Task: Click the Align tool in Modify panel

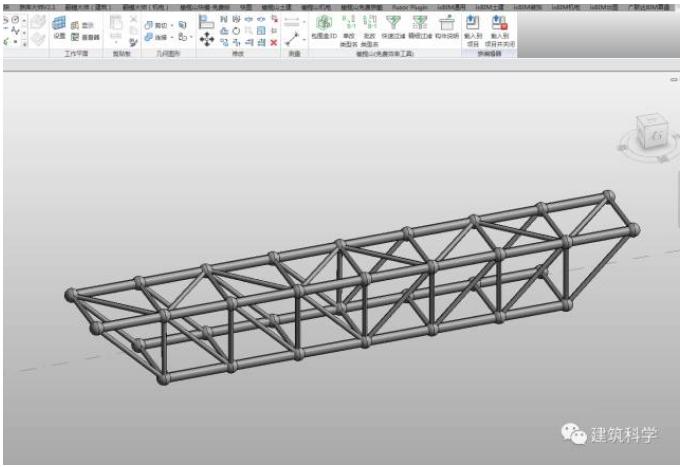Action: [207, 22]
